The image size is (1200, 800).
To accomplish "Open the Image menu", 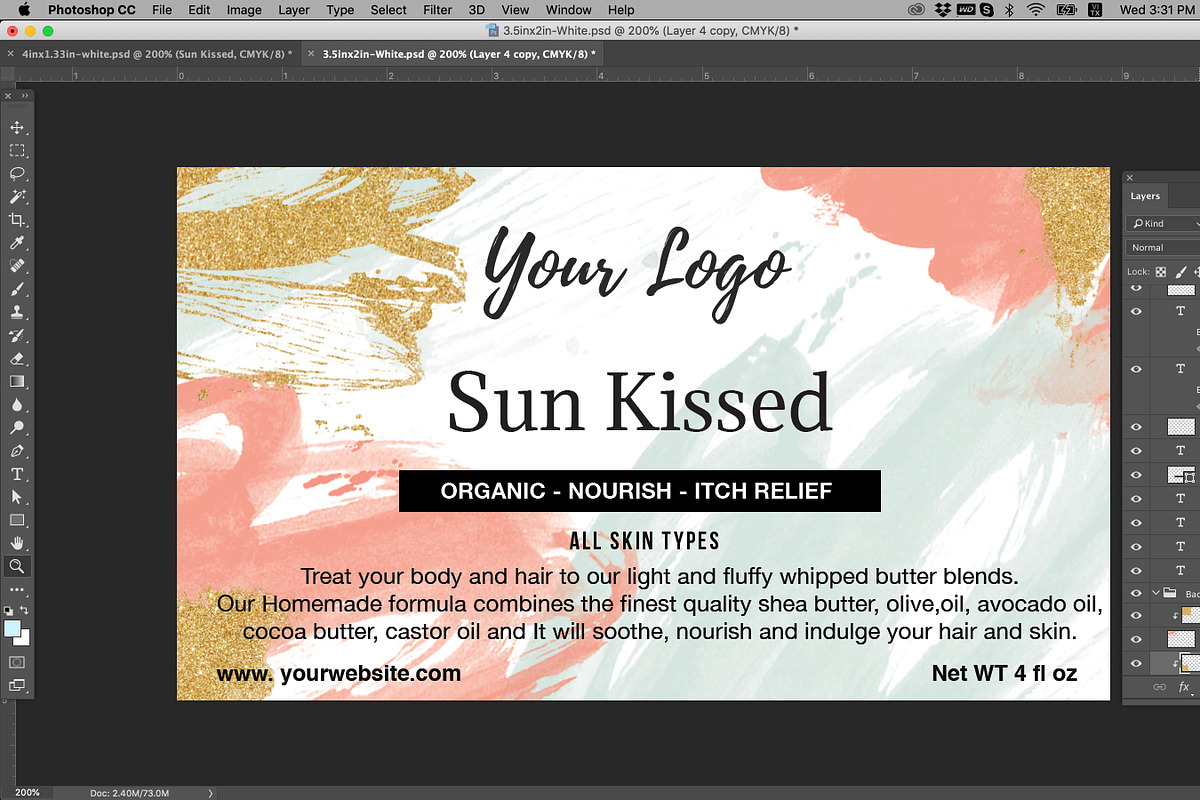I will click(x=244, y=10).
